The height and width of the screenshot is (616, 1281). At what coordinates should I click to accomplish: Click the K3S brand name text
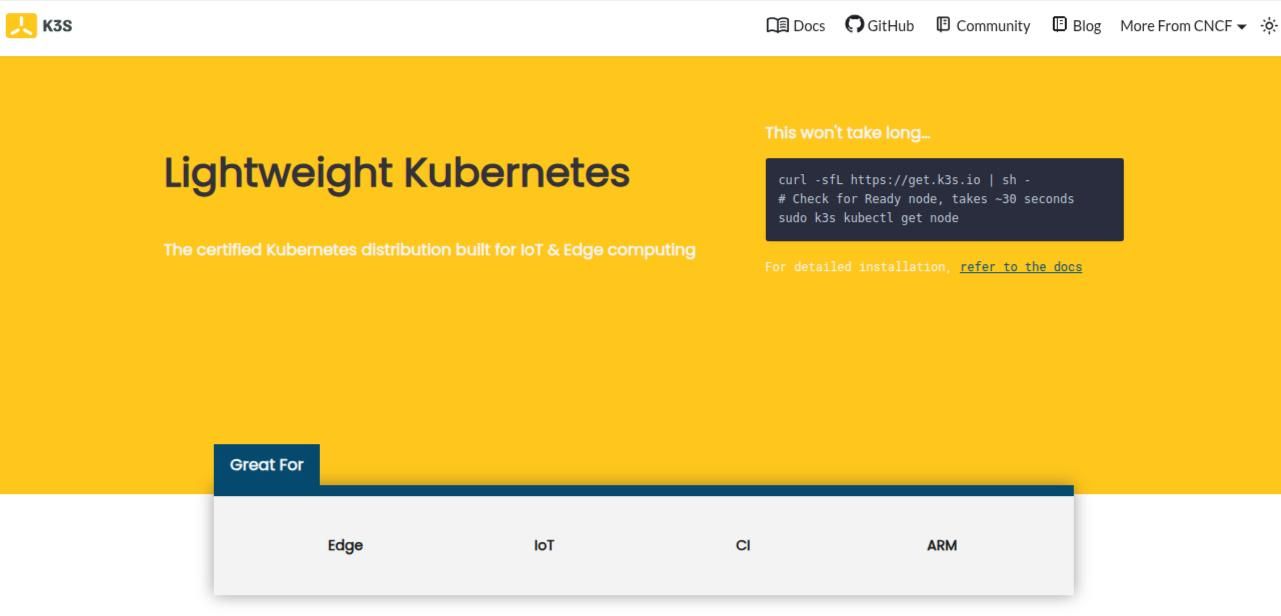pyautogui.click(x=57, y=26)
